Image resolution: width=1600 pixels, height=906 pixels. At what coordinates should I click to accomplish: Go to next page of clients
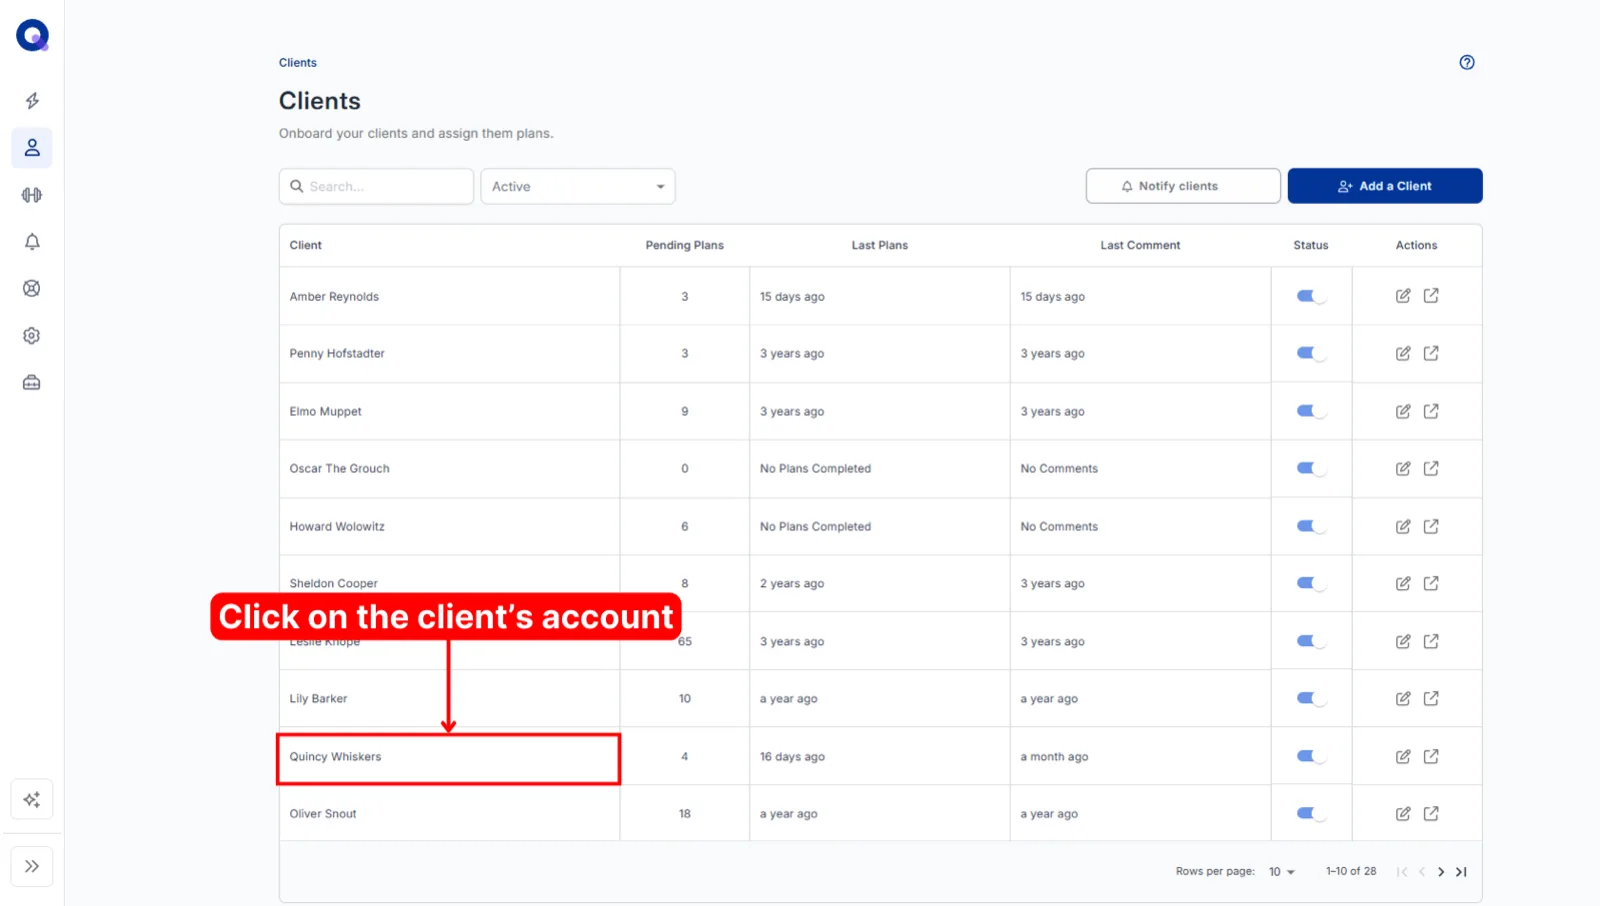(1441, 872)
